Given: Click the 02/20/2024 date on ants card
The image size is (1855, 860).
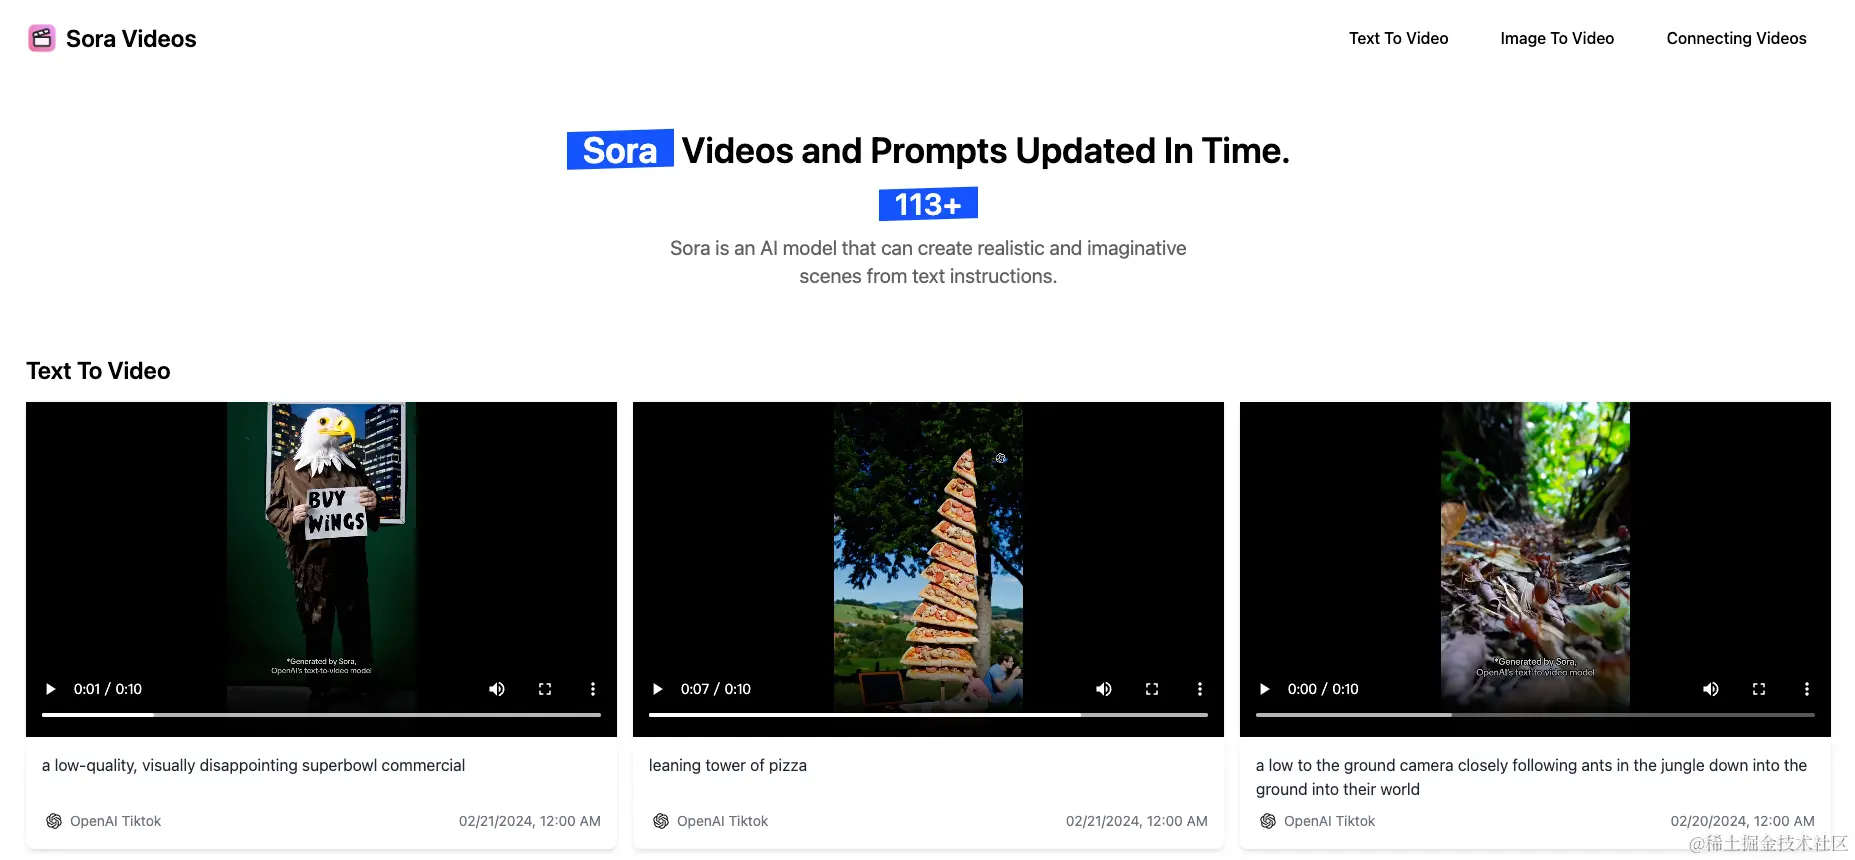Looking at the screenshot, I should pyautogui.click(x=1742, y=821).
